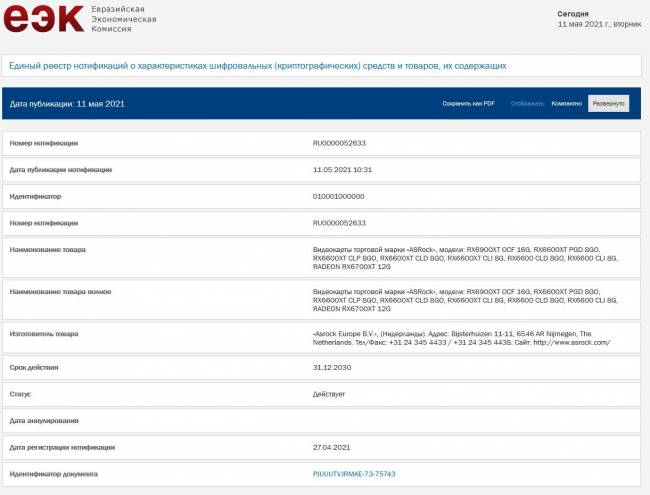
Task: Click the date 11 мая 2021 г., вторник
Action: click(x=600, y=23)
